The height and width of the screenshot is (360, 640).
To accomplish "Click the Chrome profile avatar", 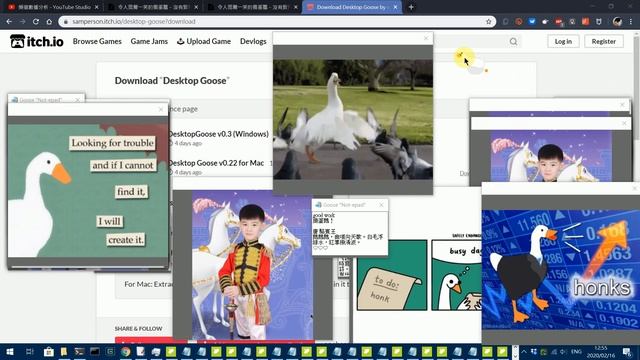I will (617, 22).
